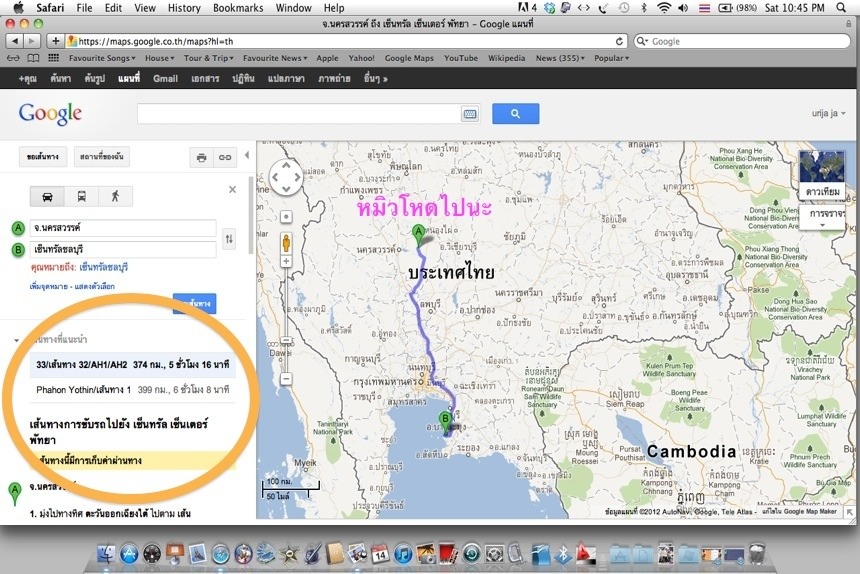Open the Wi-Fi status menu
The height and width of the screenshot is (574, 860).
pyautogui.click(x=664, y=8)
